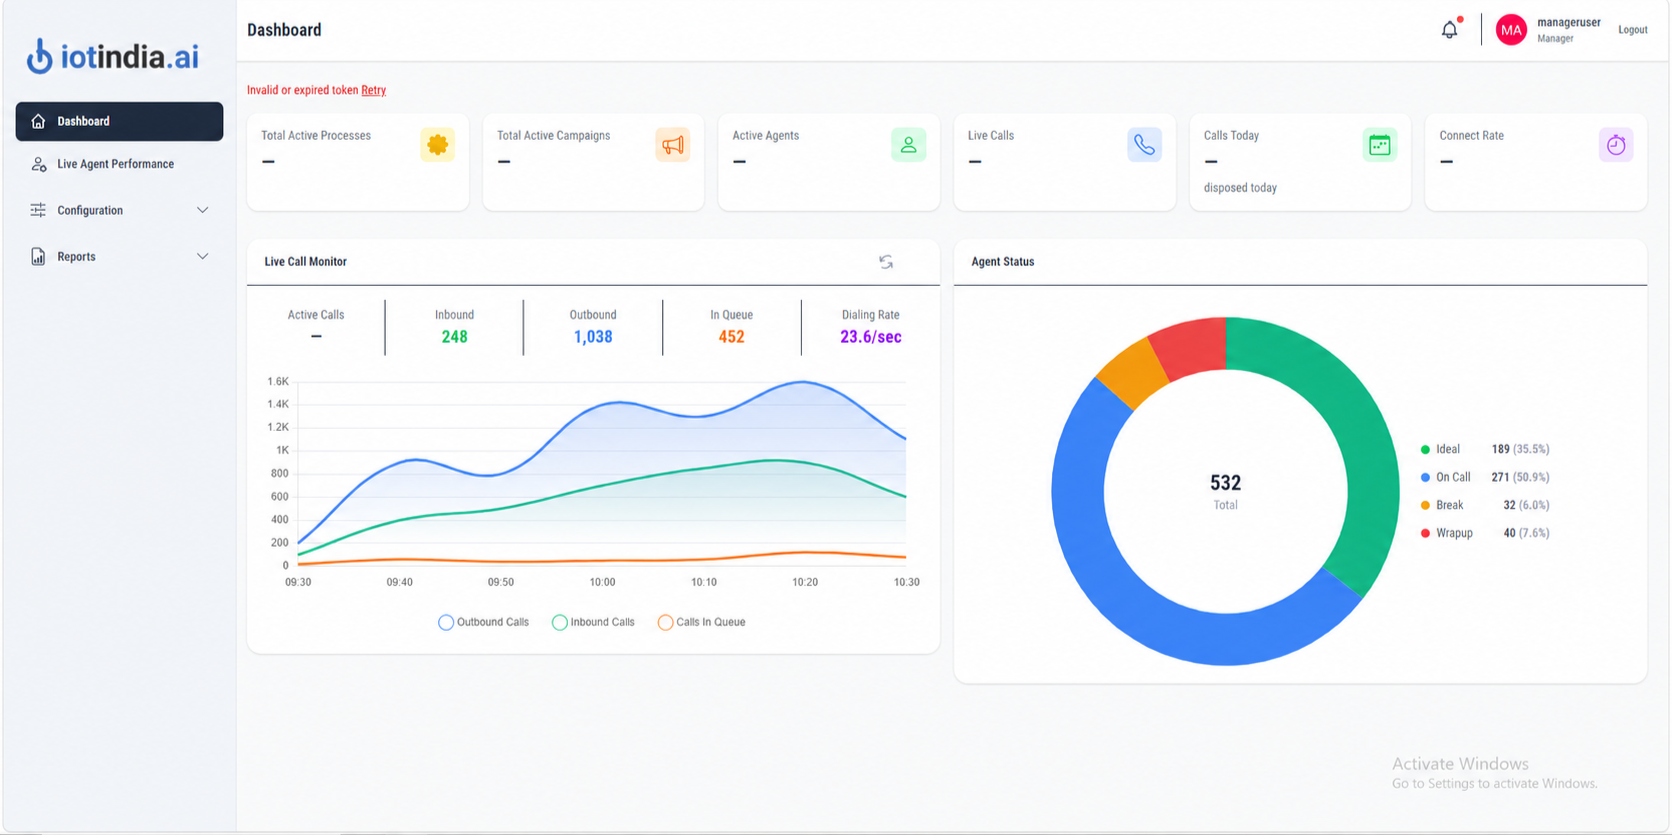
Task: Click the Active Agents person icon
Action: (x=908, y=145)
